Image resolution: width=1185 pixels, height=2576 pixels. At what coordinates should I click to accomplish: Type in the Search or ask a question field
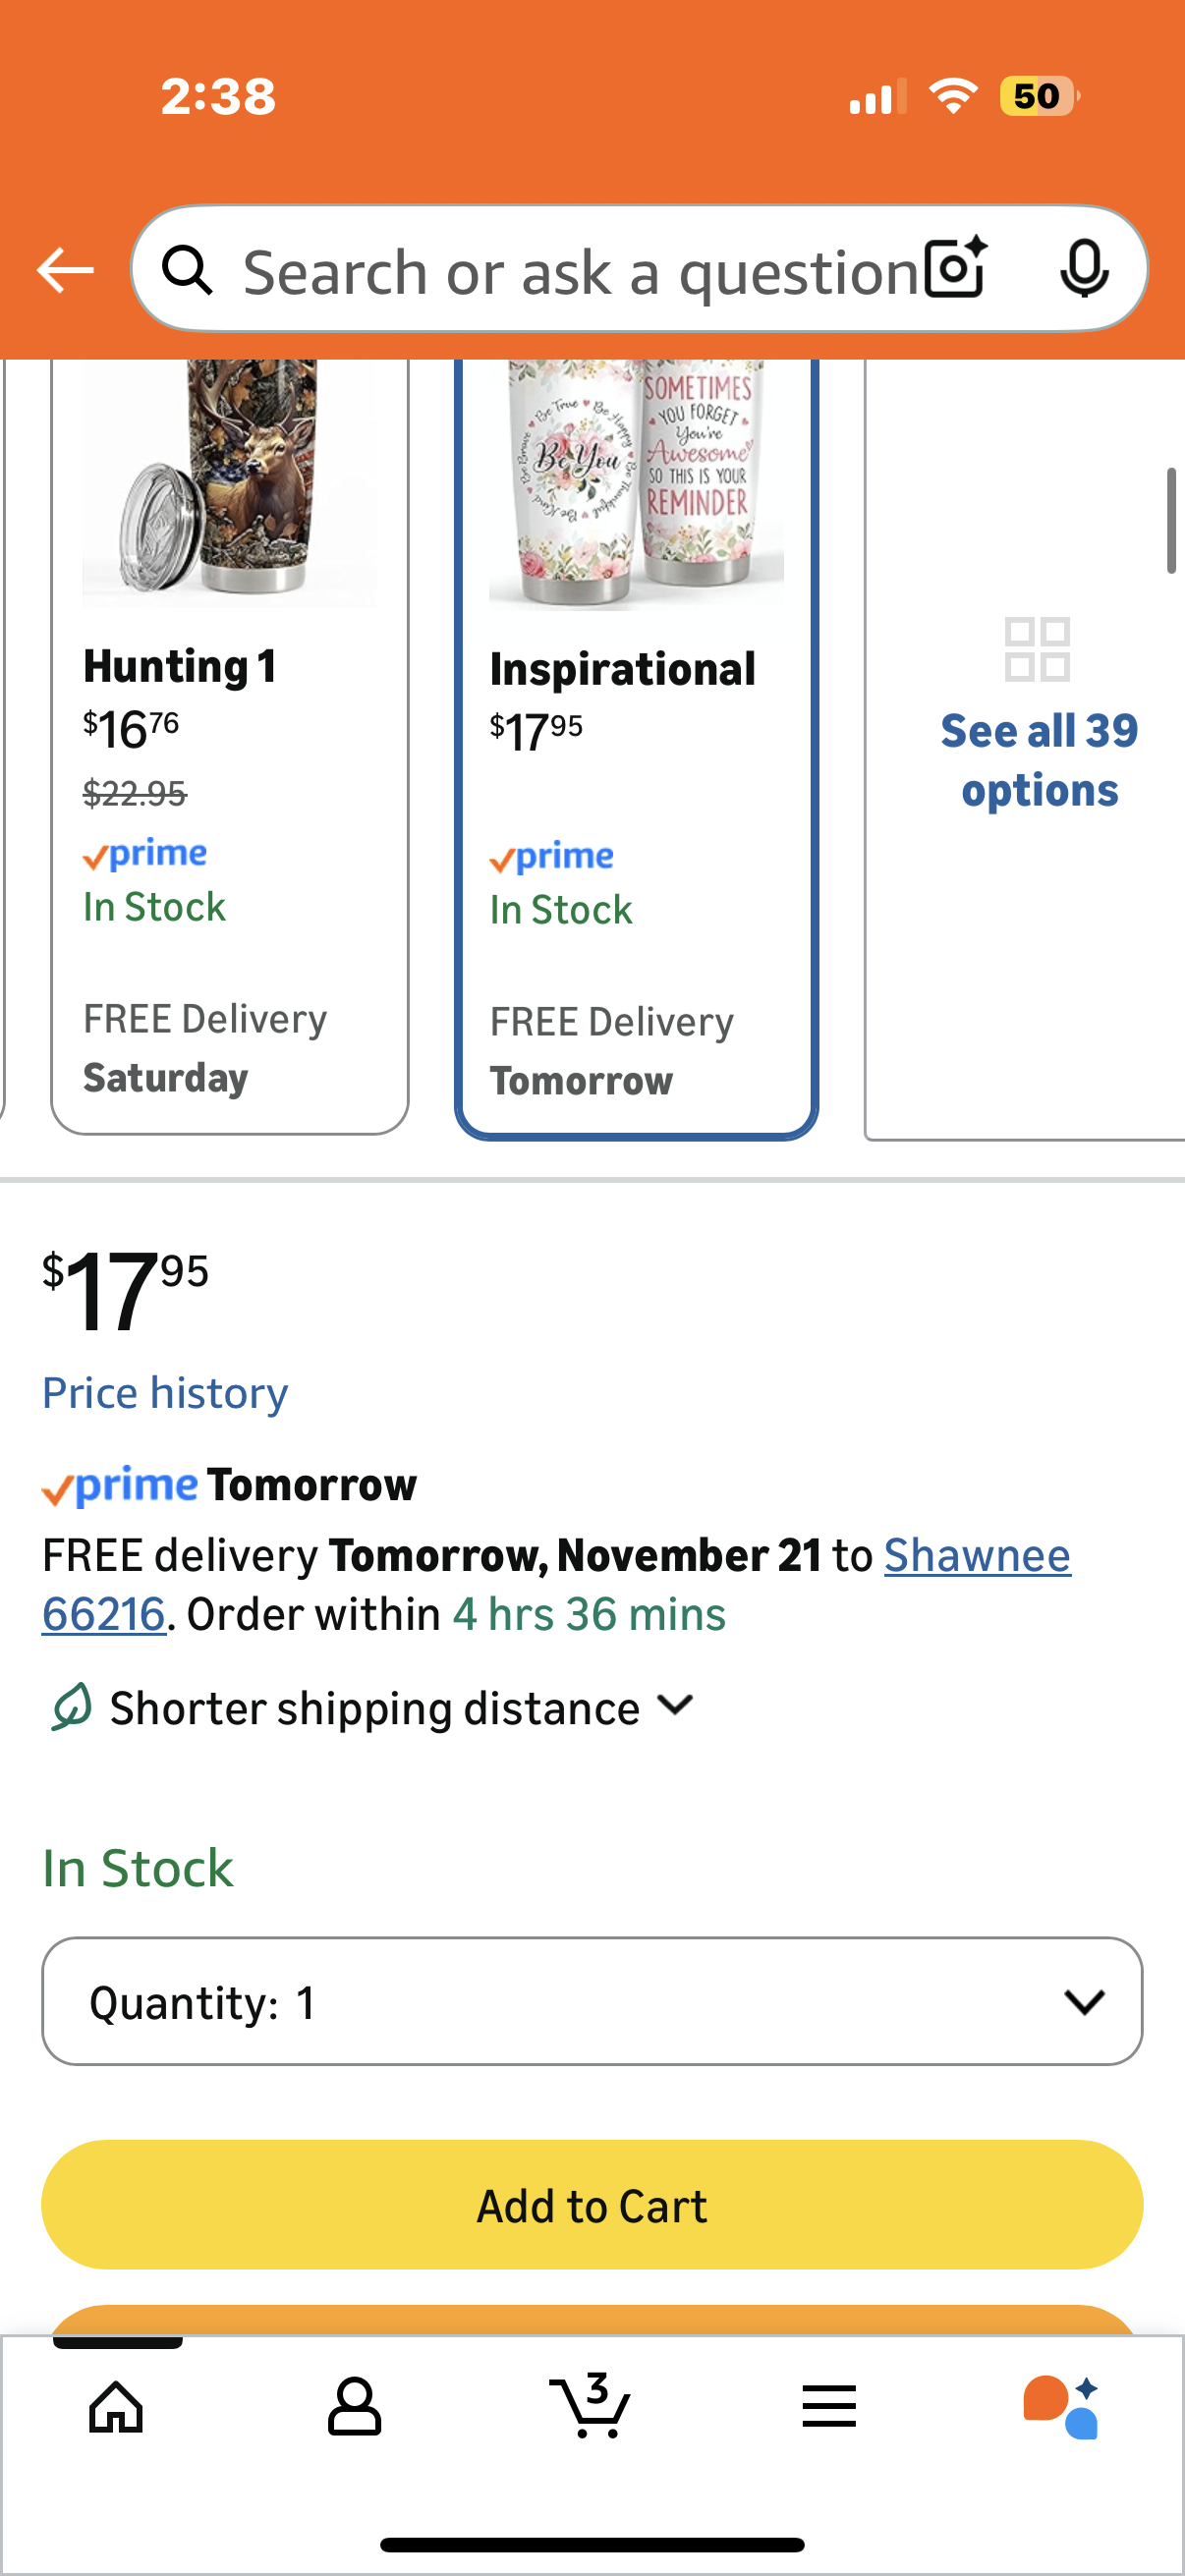coord(580,271)
